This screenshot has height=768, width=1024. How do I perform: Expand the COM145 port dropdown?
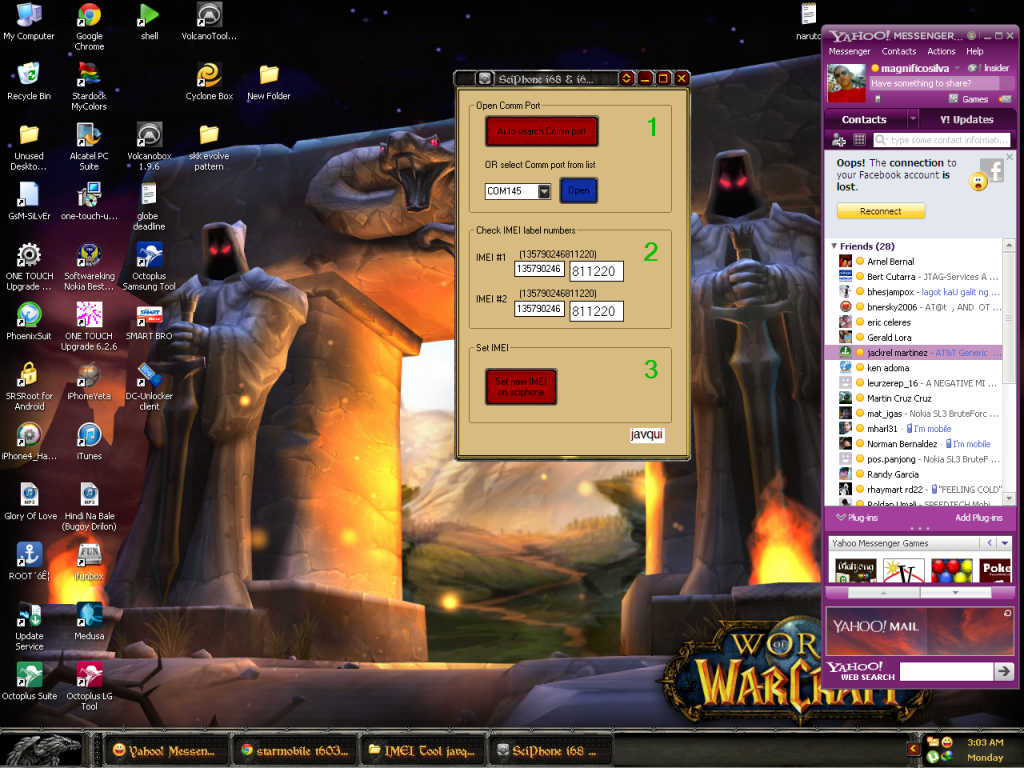pyautogui.click(x=544, y=191)
